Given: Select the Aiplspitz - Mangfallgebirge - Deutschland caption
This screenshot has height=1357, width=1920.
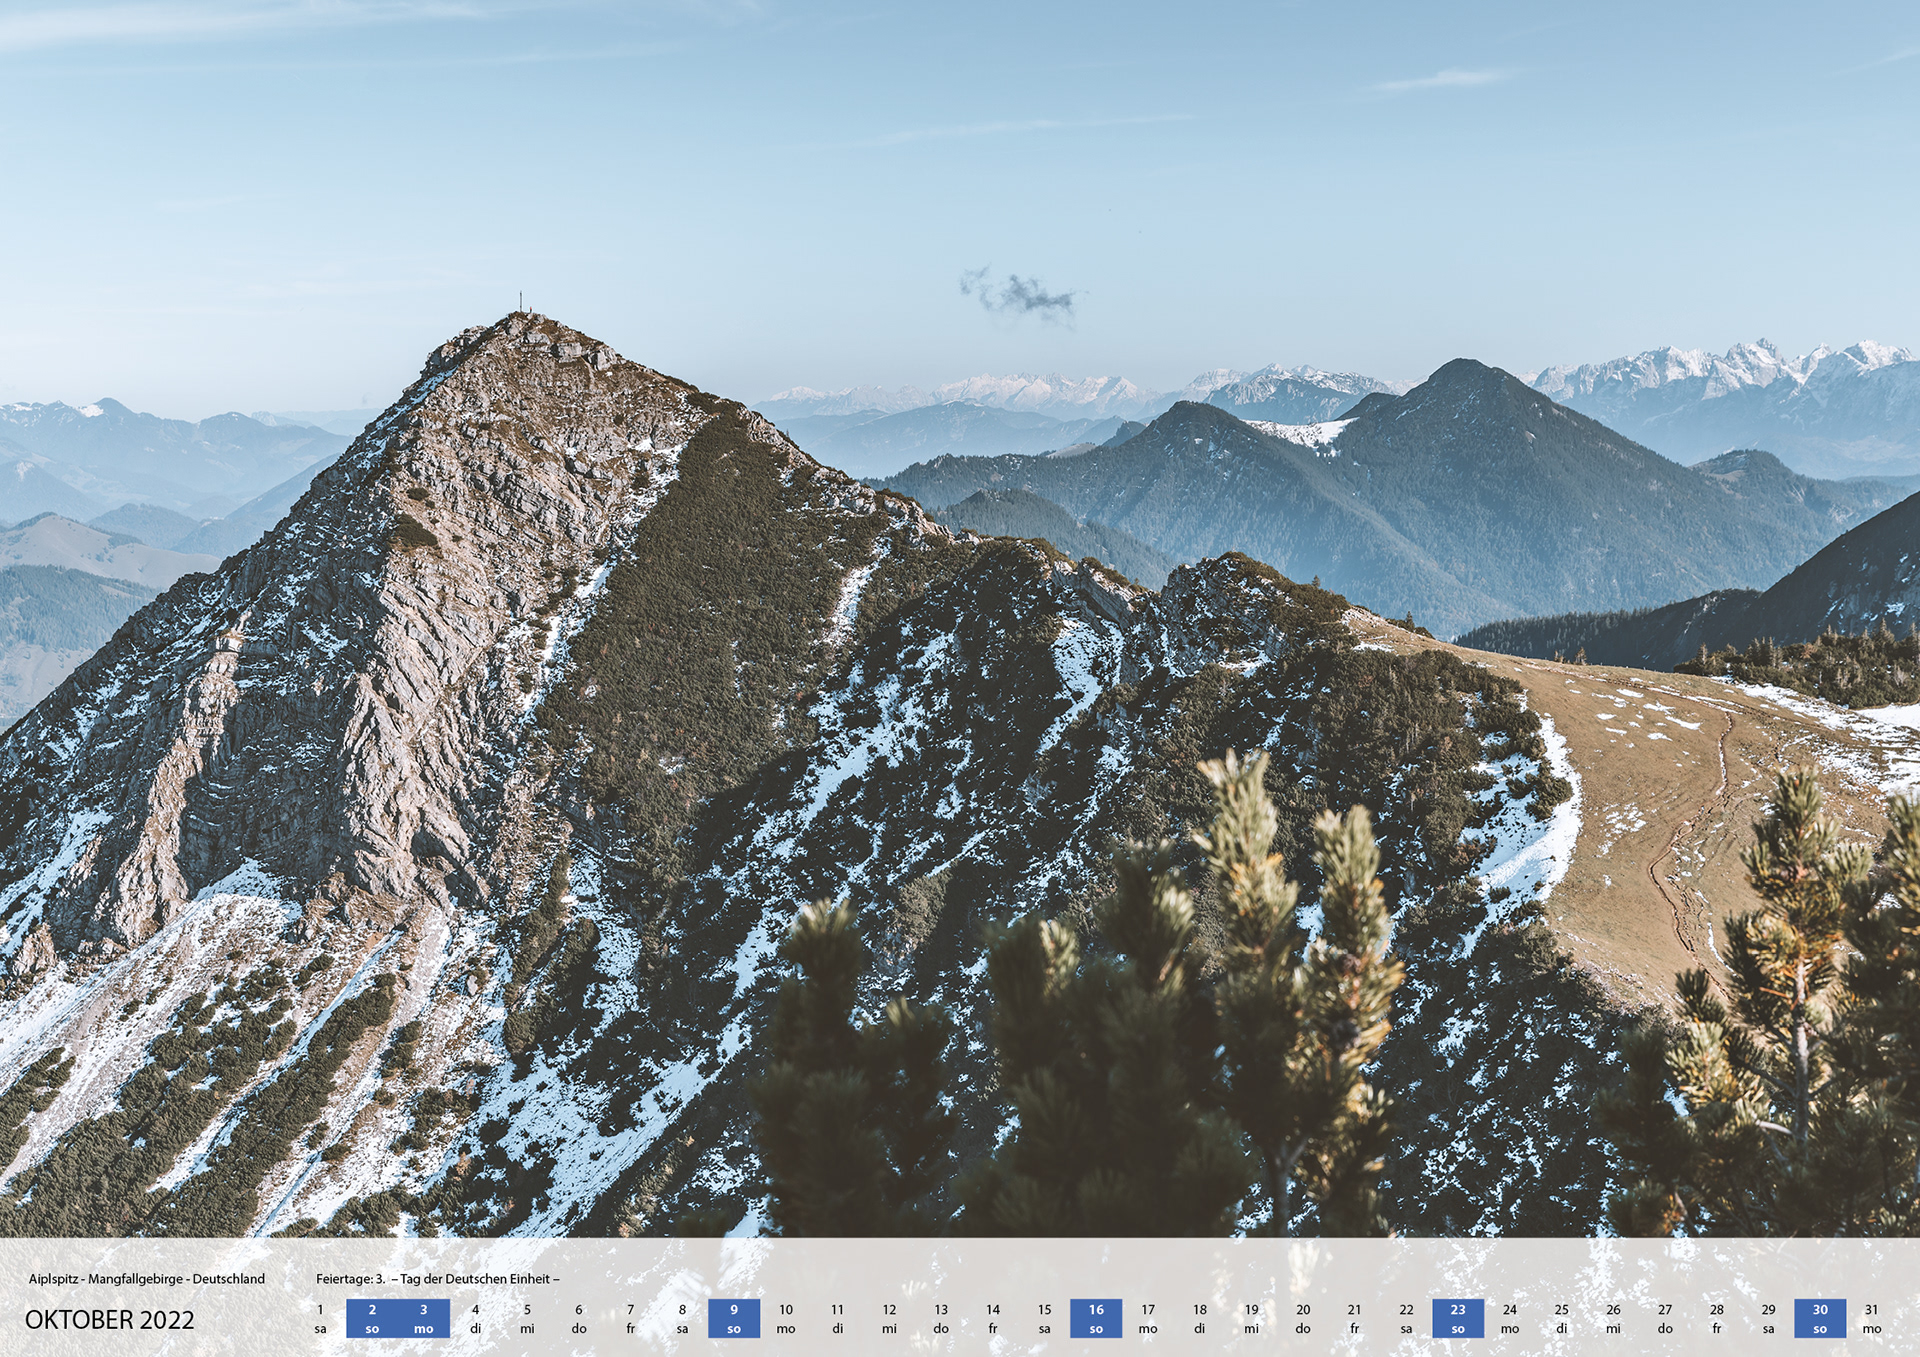Looking at the screenshot, I should pyautogui.click(x=147, y=1278).
